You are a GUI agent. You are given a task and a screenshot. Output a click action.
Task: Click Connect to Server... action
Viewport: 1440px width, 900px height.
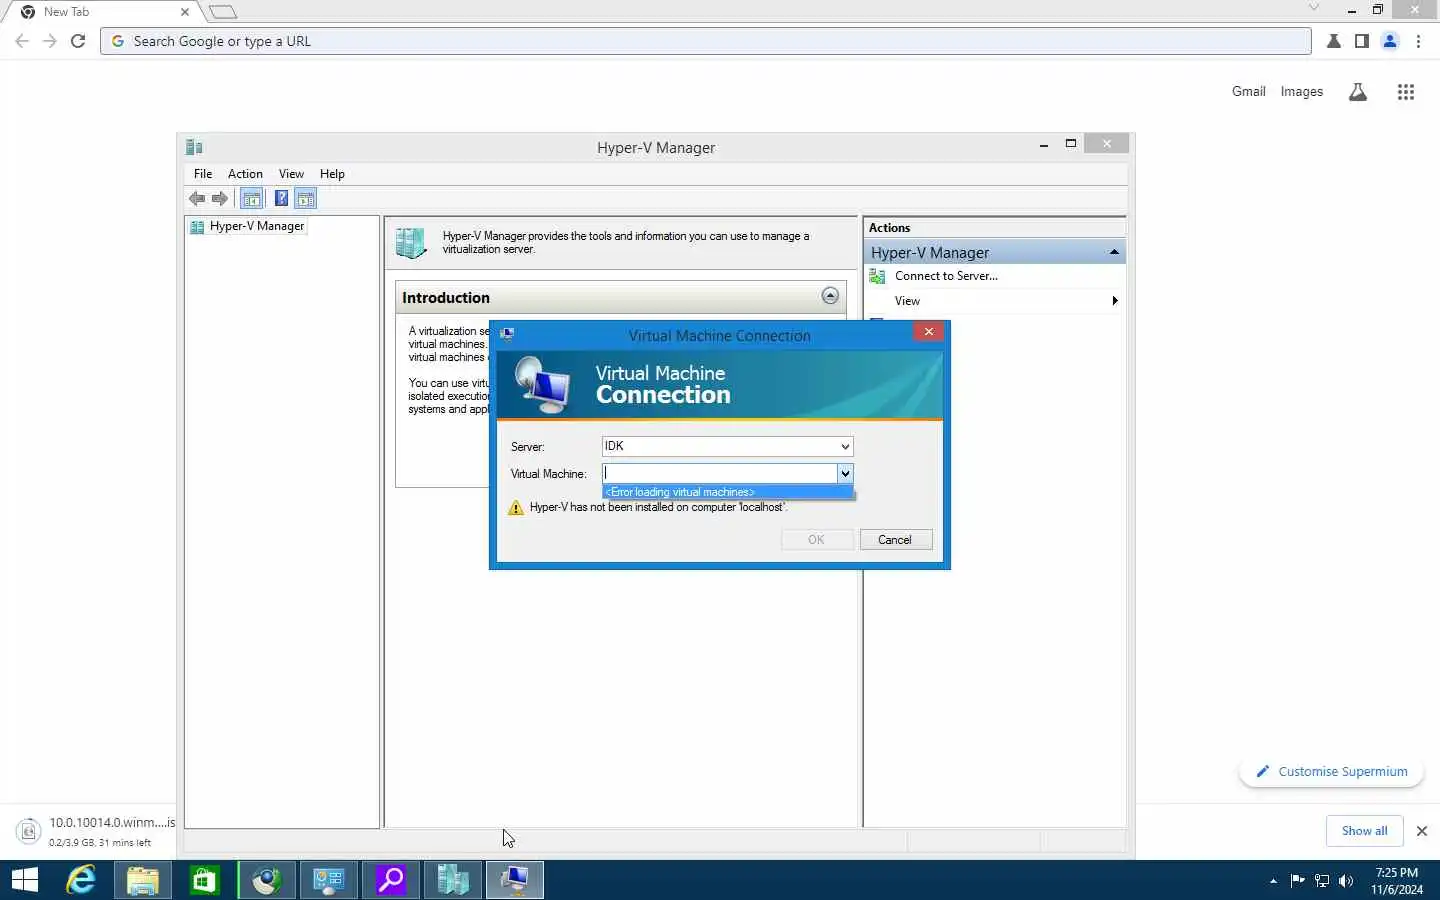tap(946, 276)
